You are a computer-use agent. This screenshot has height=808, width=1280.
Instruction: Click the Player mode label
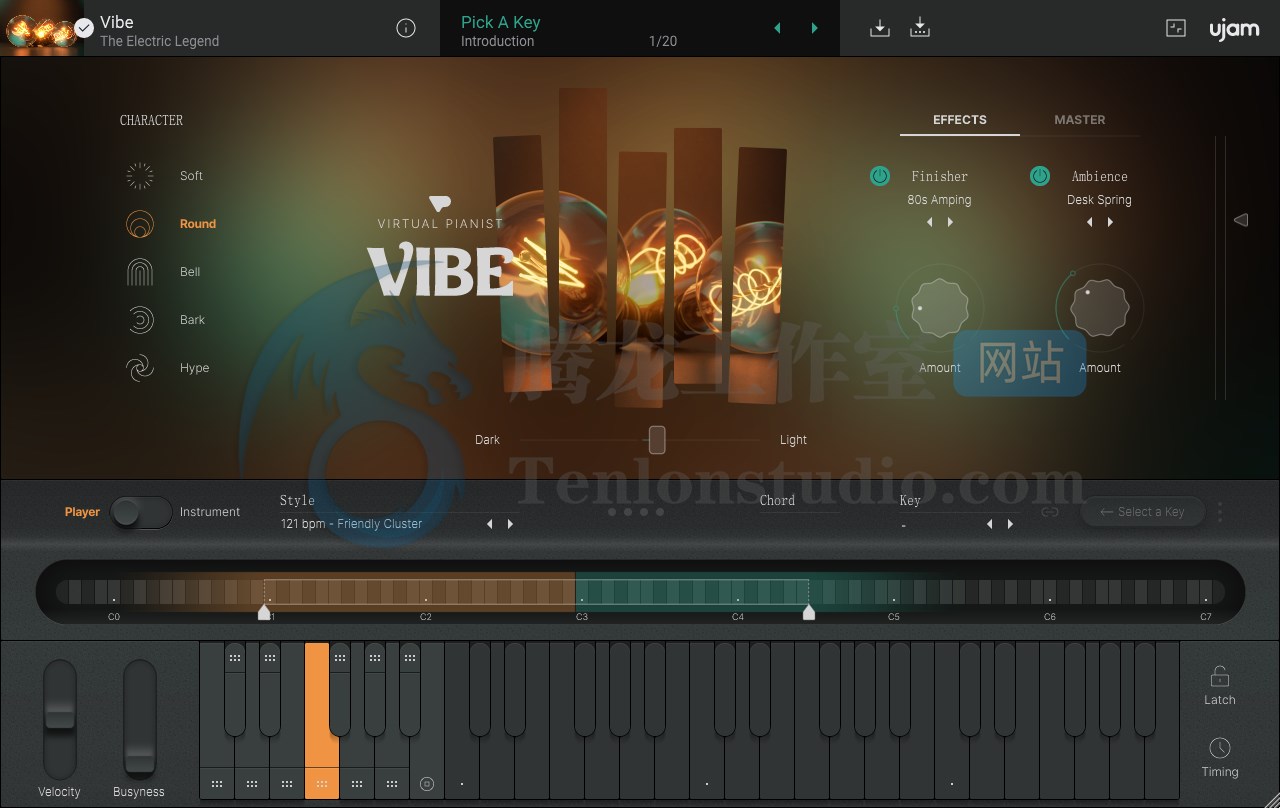(82, 512)
